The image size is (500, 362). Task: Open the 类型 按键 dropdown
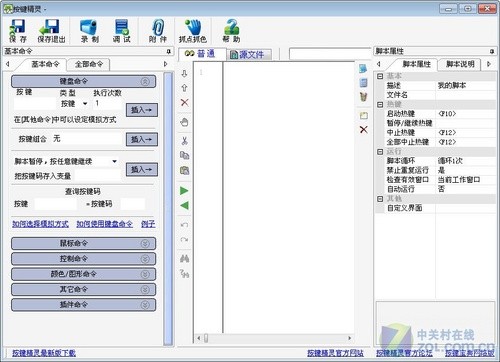(x=85, y=104)
